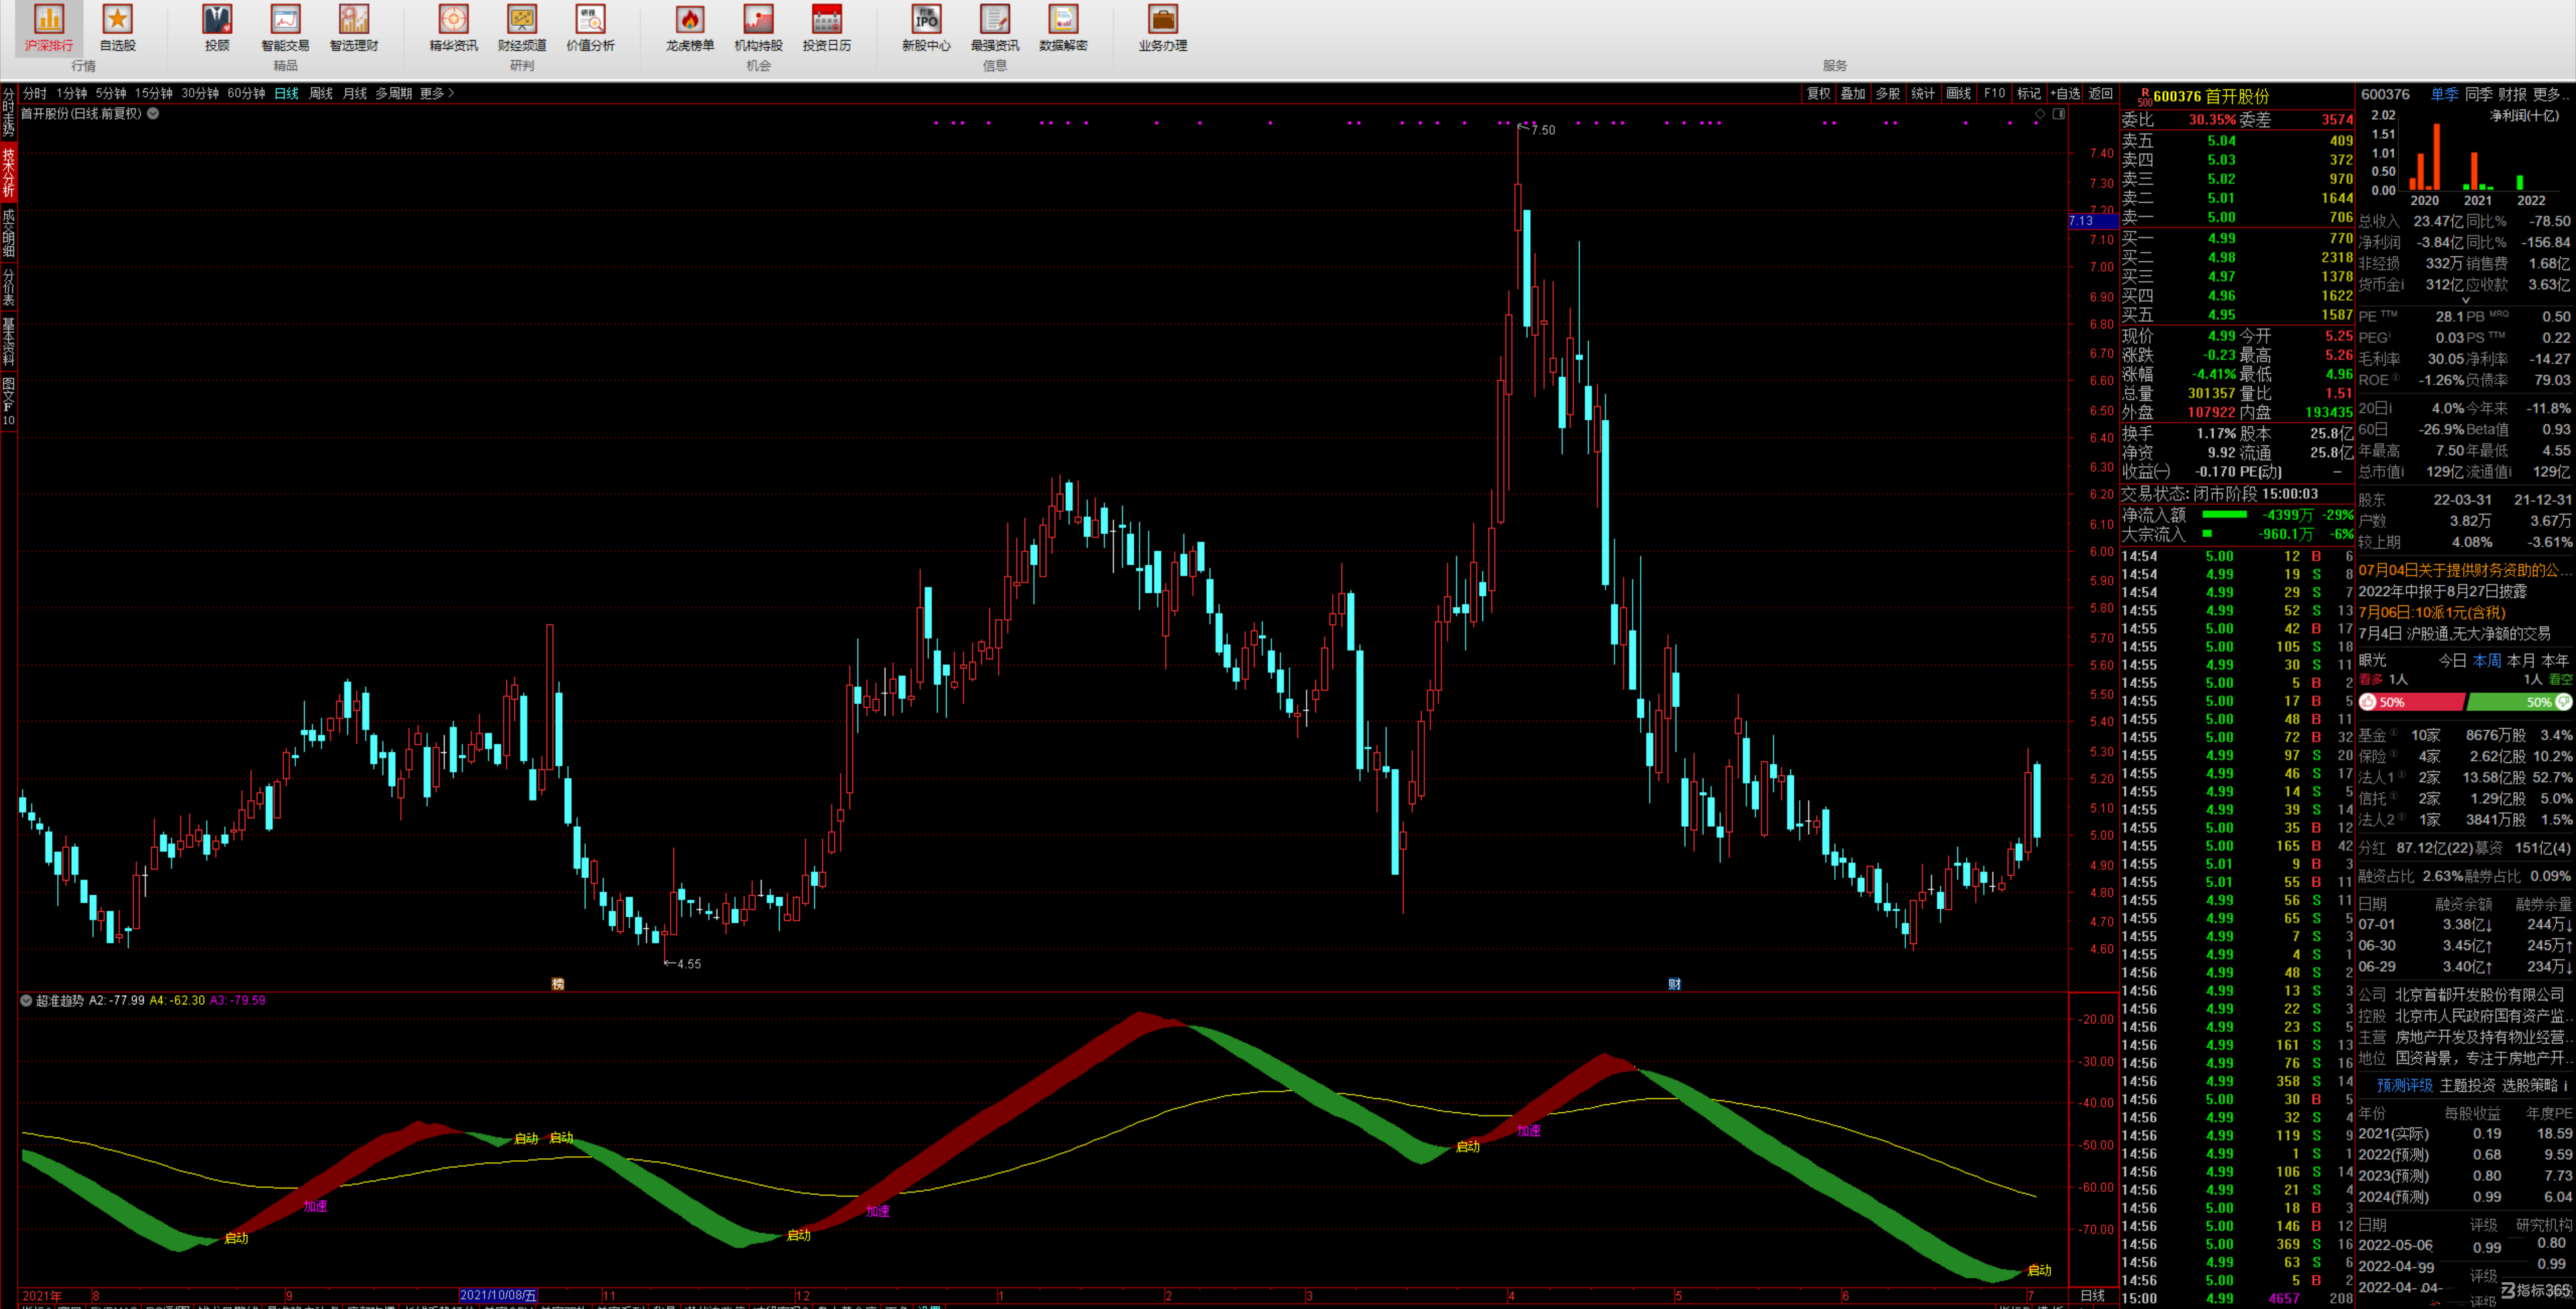This screenshot has height=1309, width=2576.
Task: Select 分时走势 sidebar tab
Action: pos(8,112)
